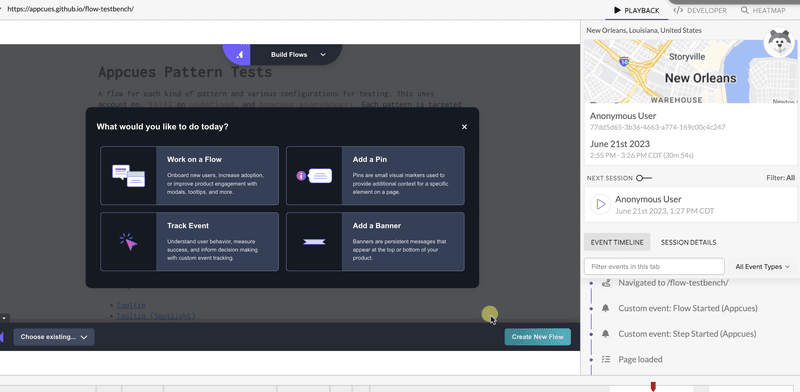800x392 pixels.
Task: Switch to the Session Details tab
Action: [x=688, y=242]
